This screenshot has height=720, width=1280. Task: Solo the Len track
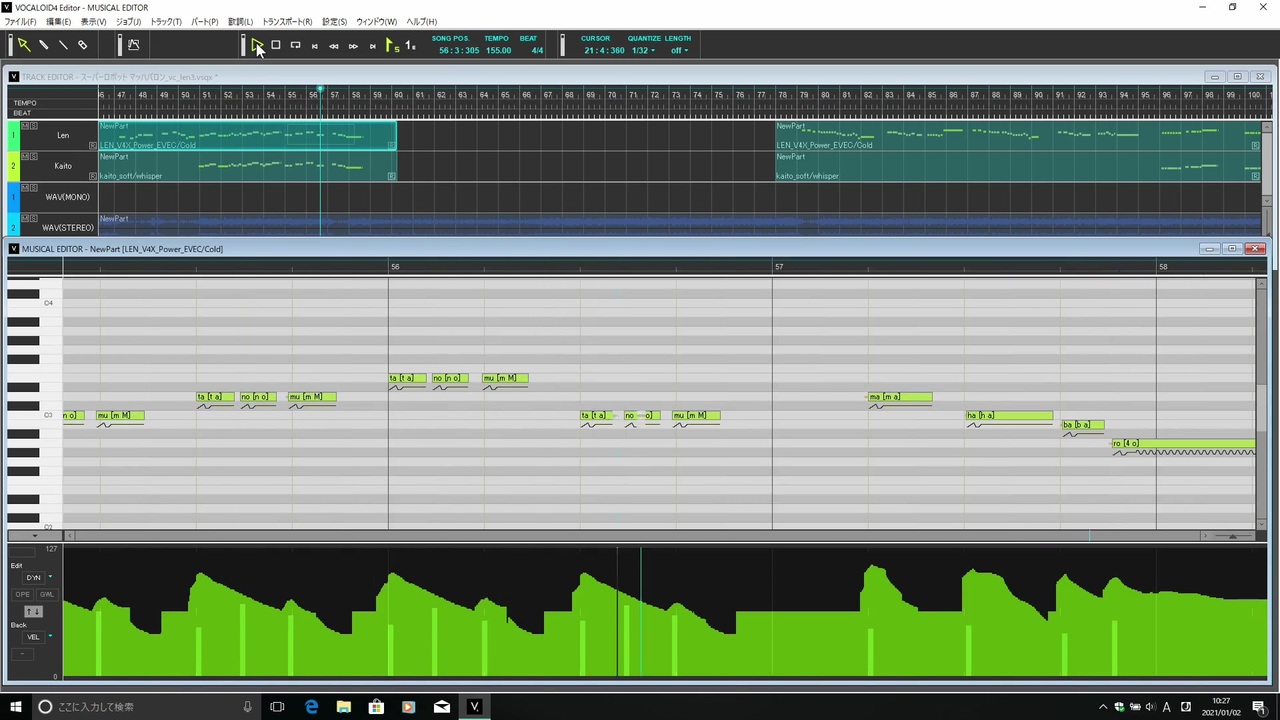[x=32, y=126]
